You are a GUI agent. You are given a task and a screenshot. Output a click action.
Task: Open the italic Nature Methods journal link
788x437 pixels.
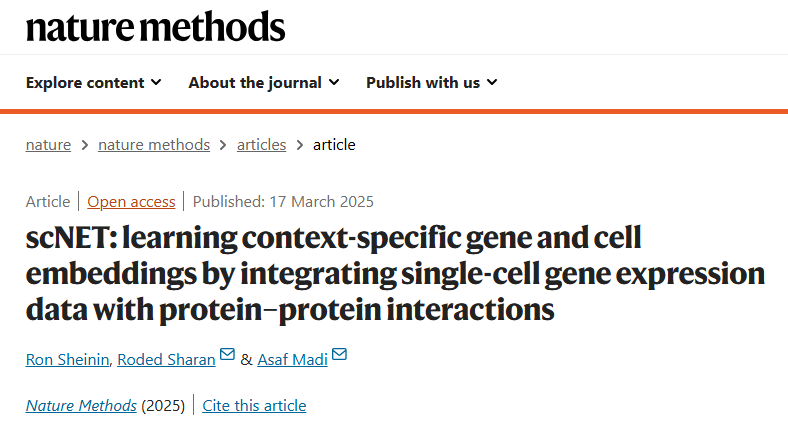click(81, 406)
